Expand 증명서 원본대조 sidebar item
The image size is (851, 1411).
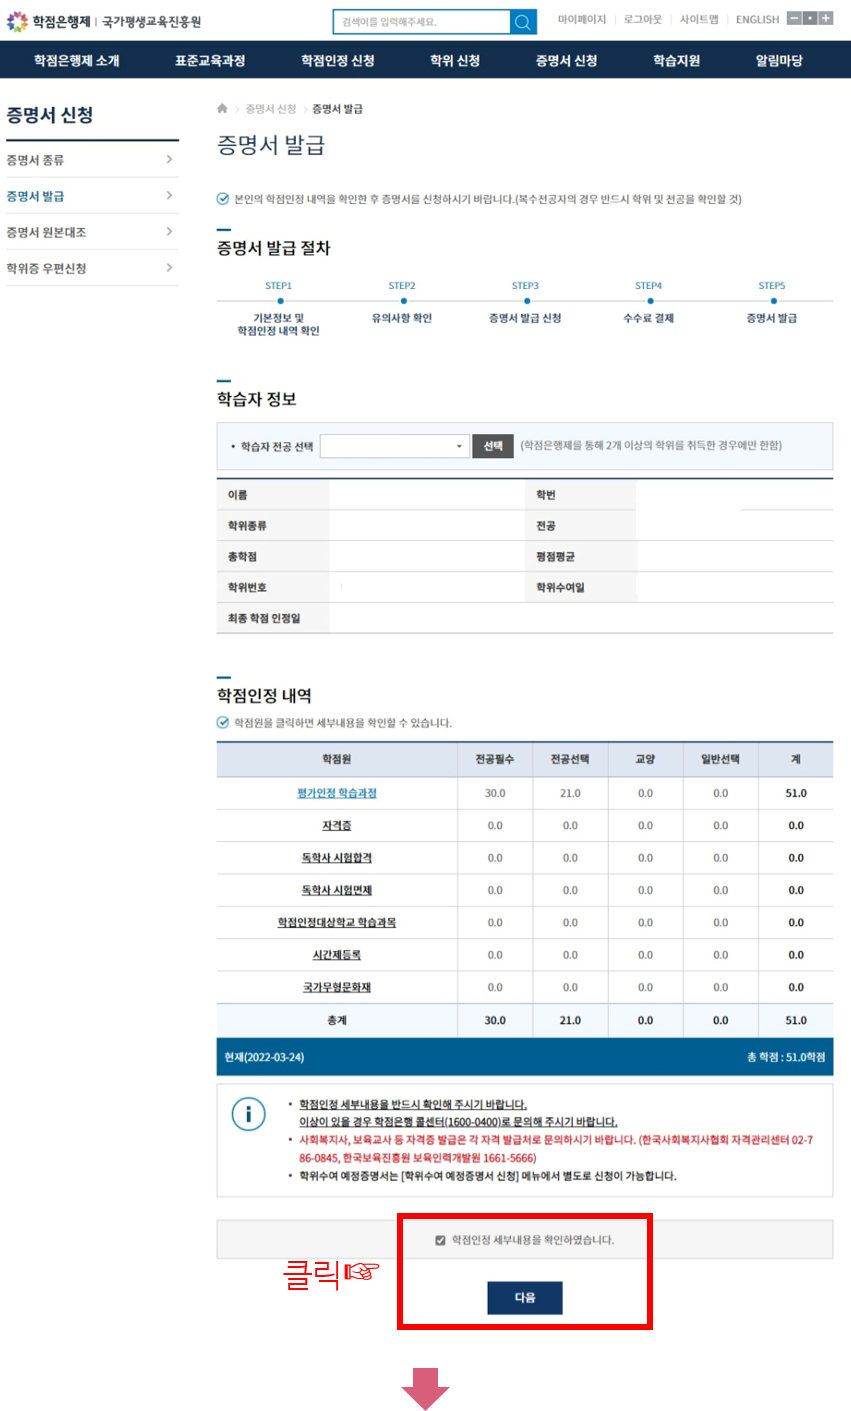point(90,232)
